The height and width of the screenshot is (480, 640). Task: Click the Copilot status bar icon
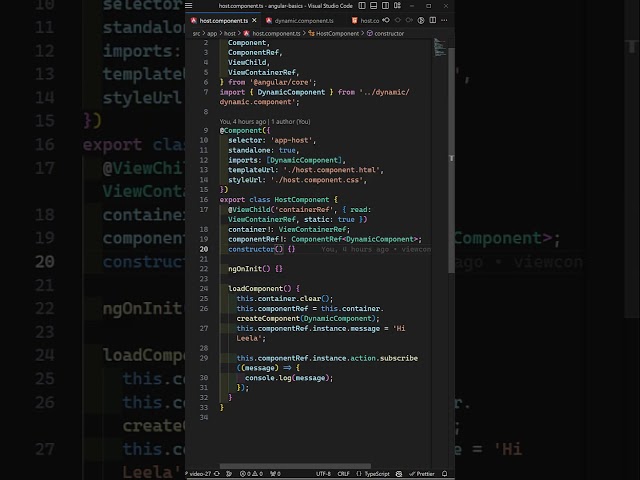pyautogui.click(x=399, y=474)
